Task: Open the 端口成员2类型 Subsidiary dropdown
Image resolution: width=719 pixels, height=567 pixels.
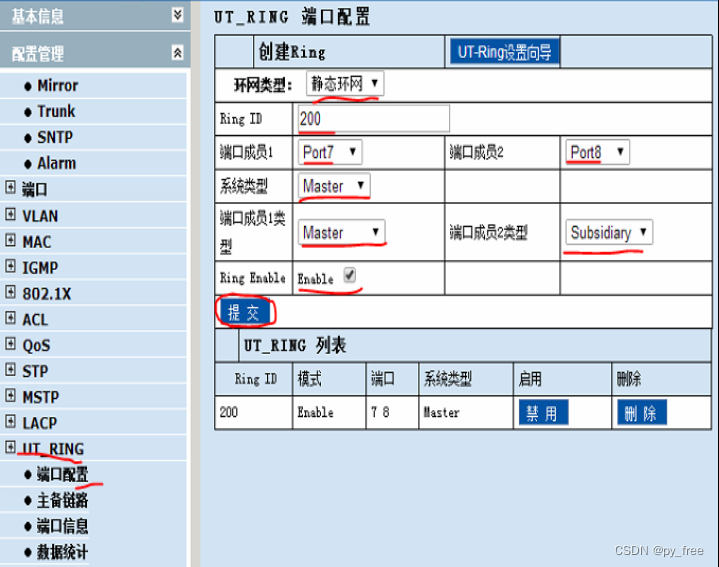Action: (x=609, y=232)
